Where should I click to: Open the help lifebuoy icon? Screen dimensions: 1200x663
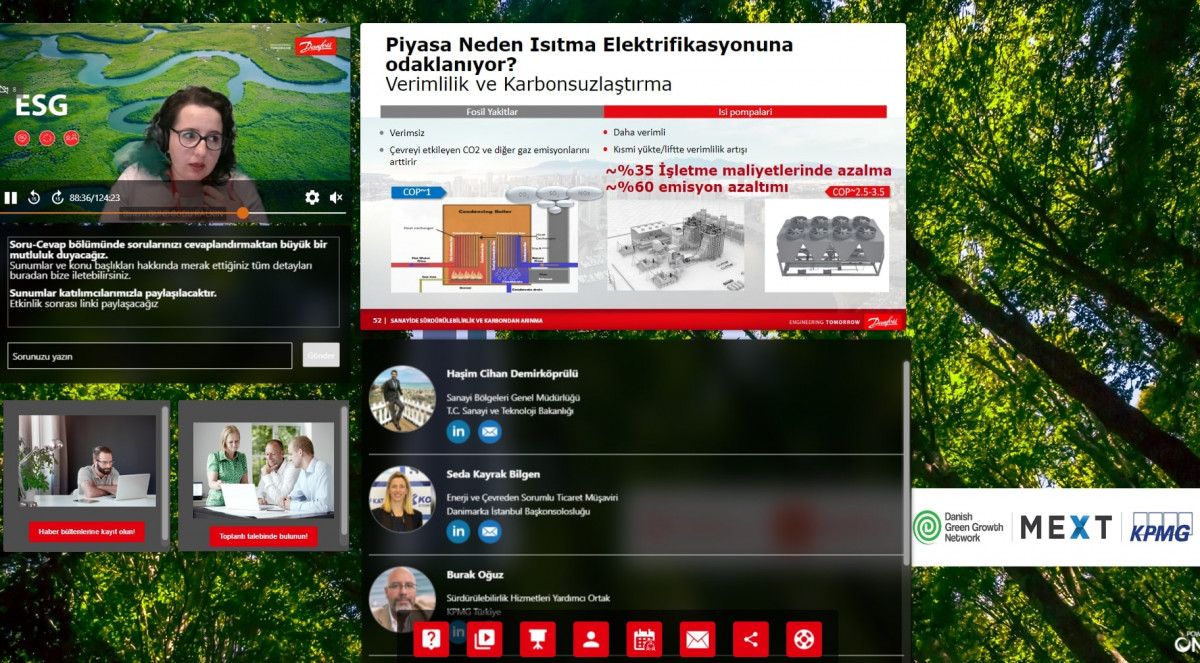click(806, 638)
